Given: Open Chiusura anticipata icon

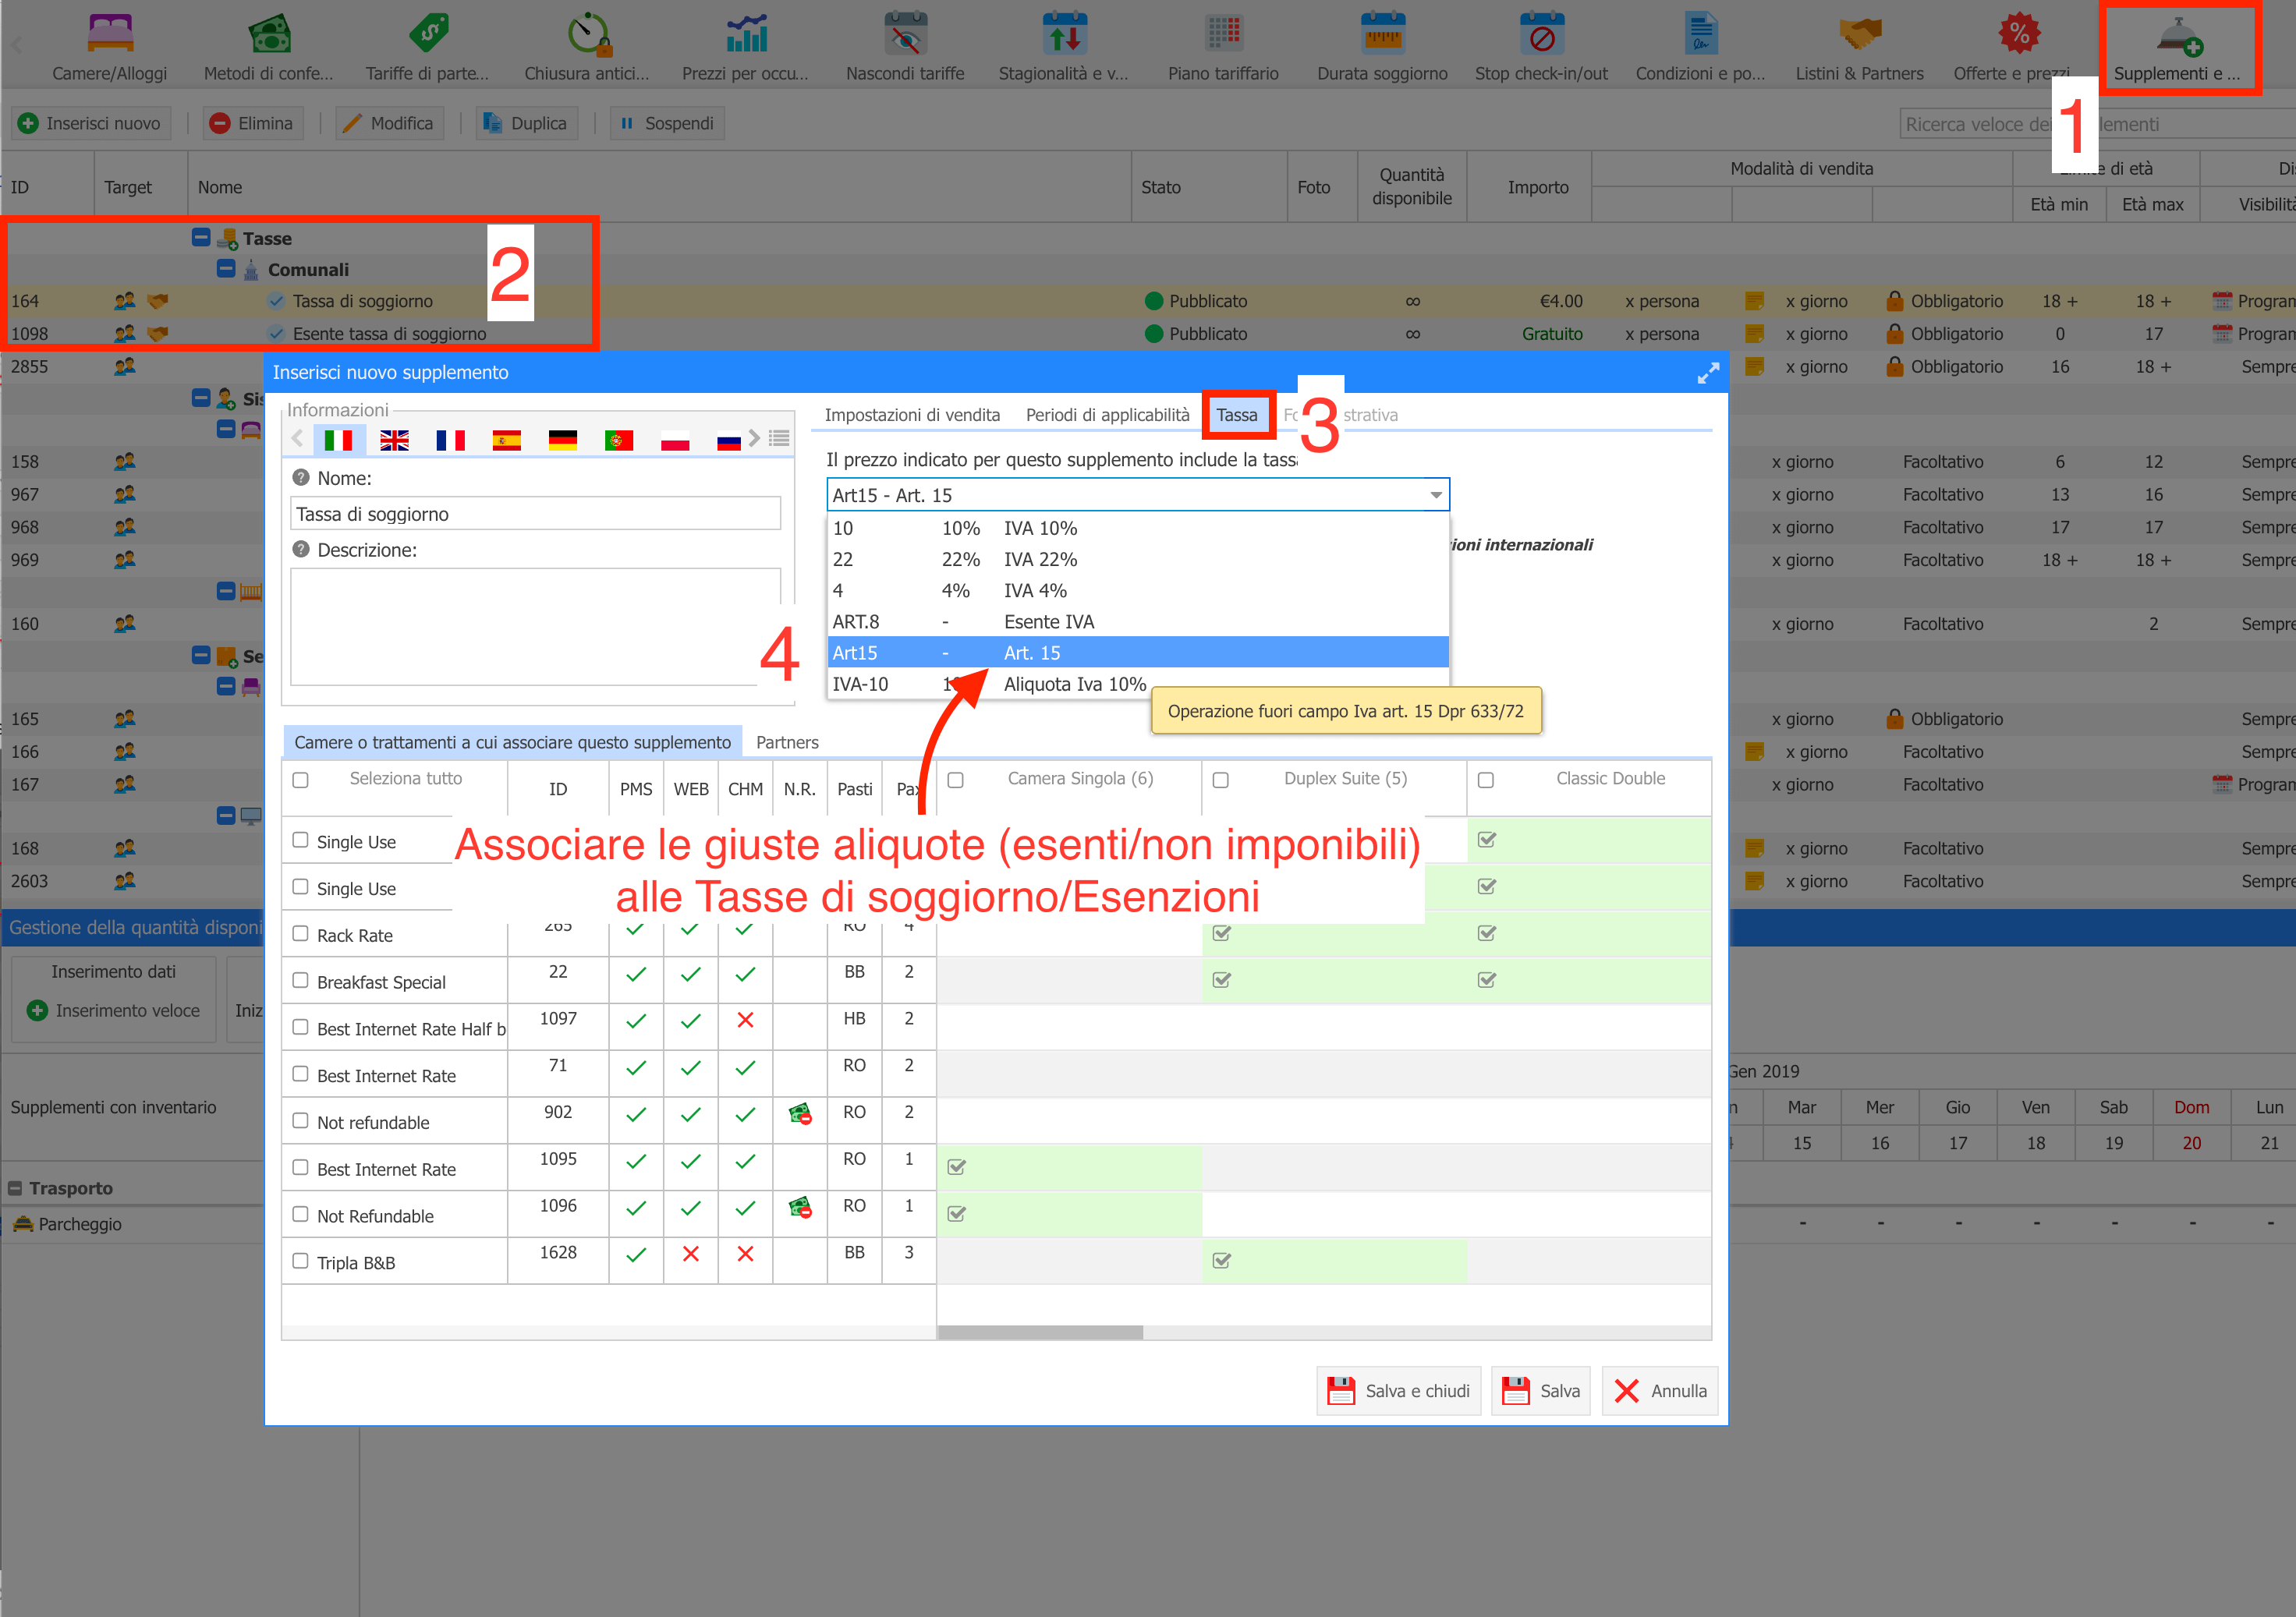Looking at the screenshot, I should coord(587,46).
